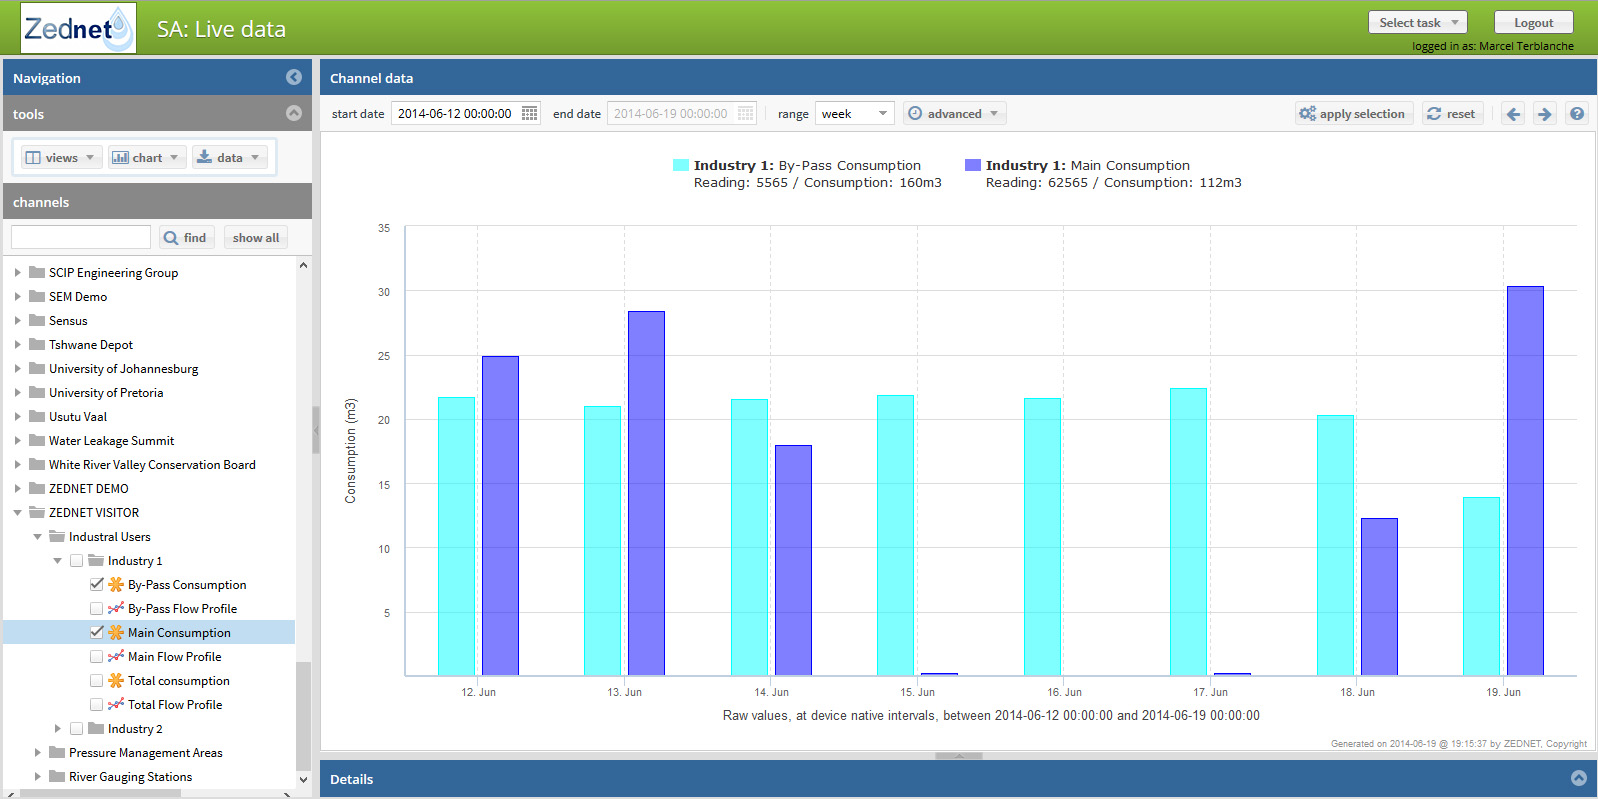The height and width of the screenshot is (799, 1598).
Task: Uncheck the Main Consumption checkbox
Action: 96,632
